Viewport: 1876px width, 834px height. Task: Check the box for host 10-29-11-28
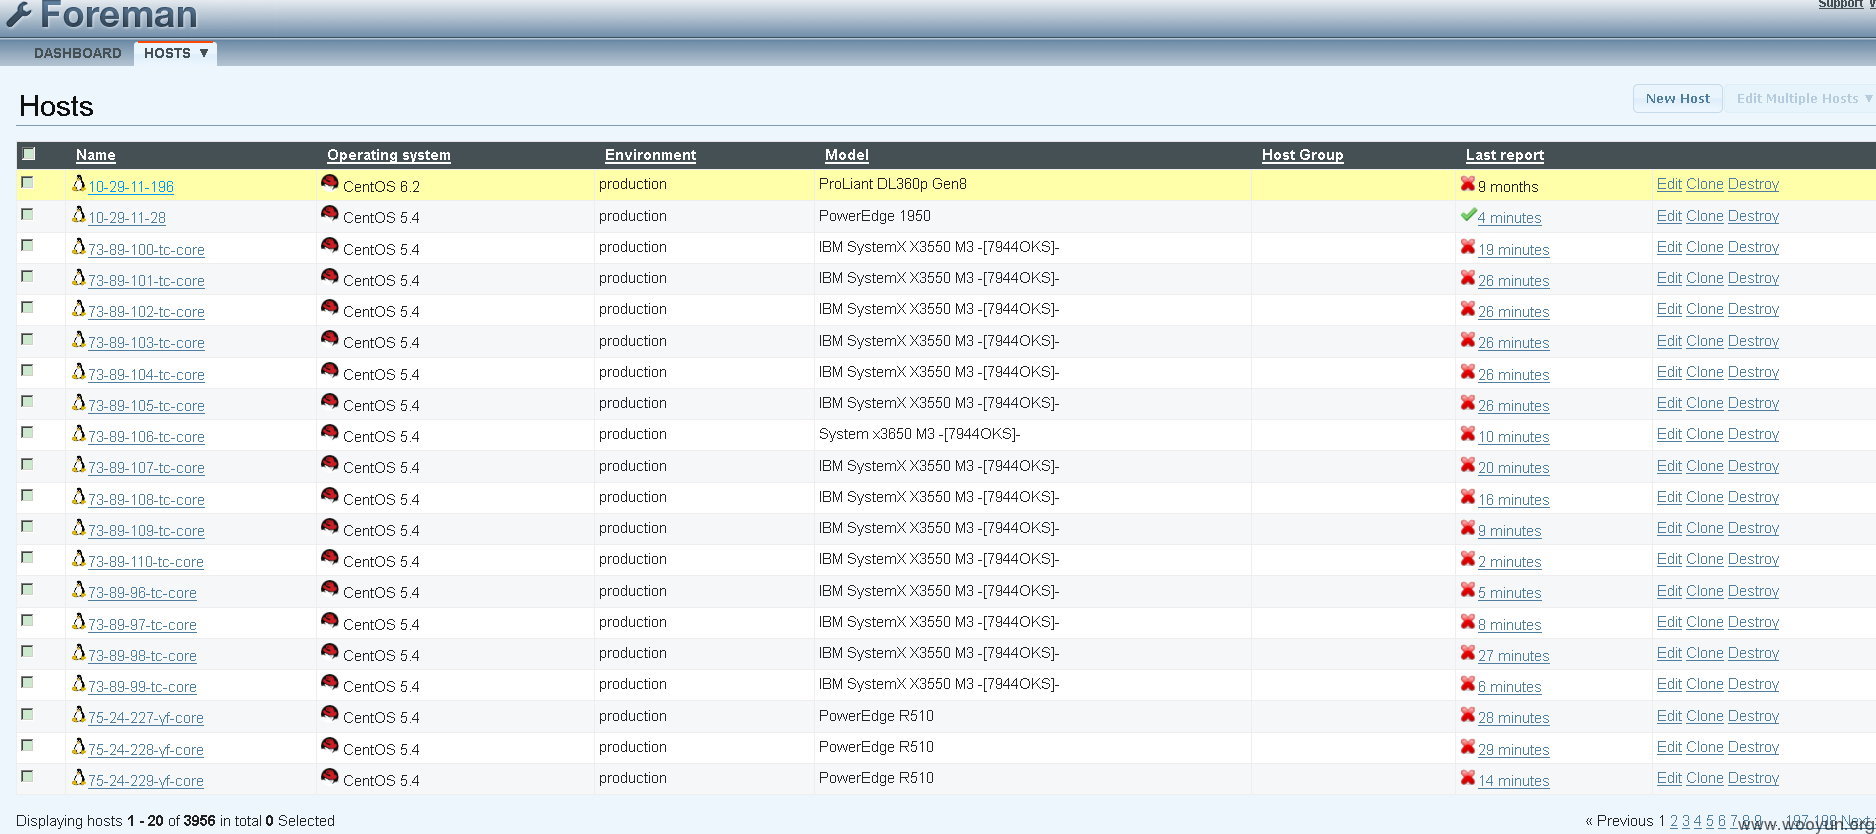(x=27, y=214)
